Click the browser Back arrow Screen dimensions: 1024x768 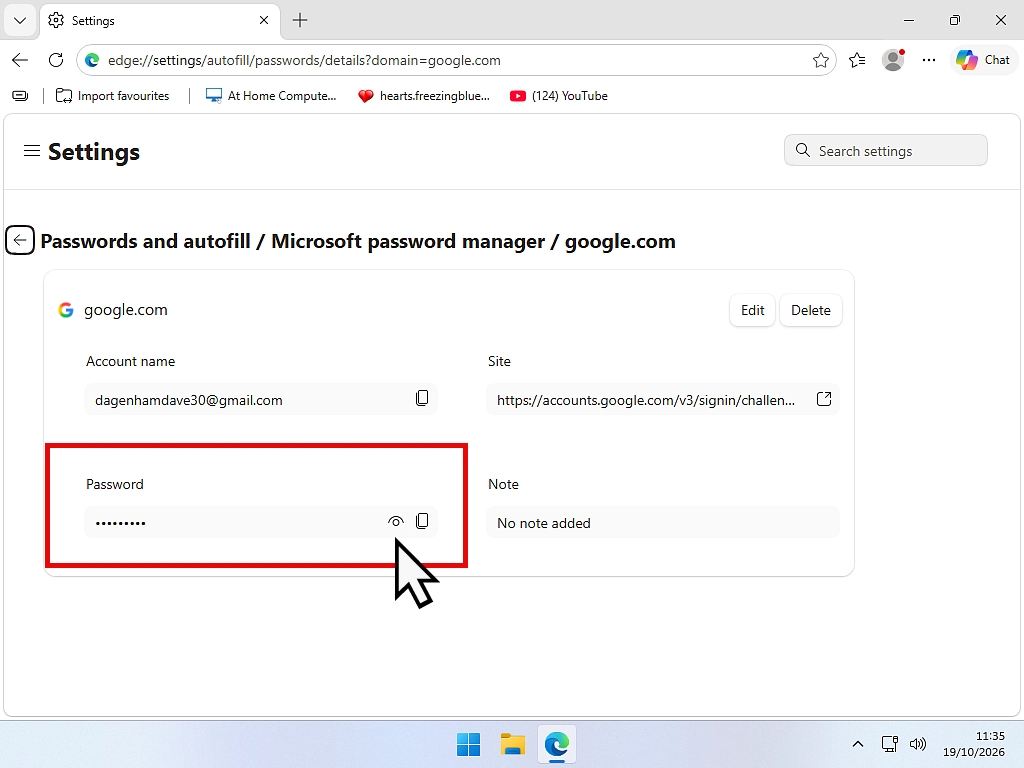click(20, 60)
